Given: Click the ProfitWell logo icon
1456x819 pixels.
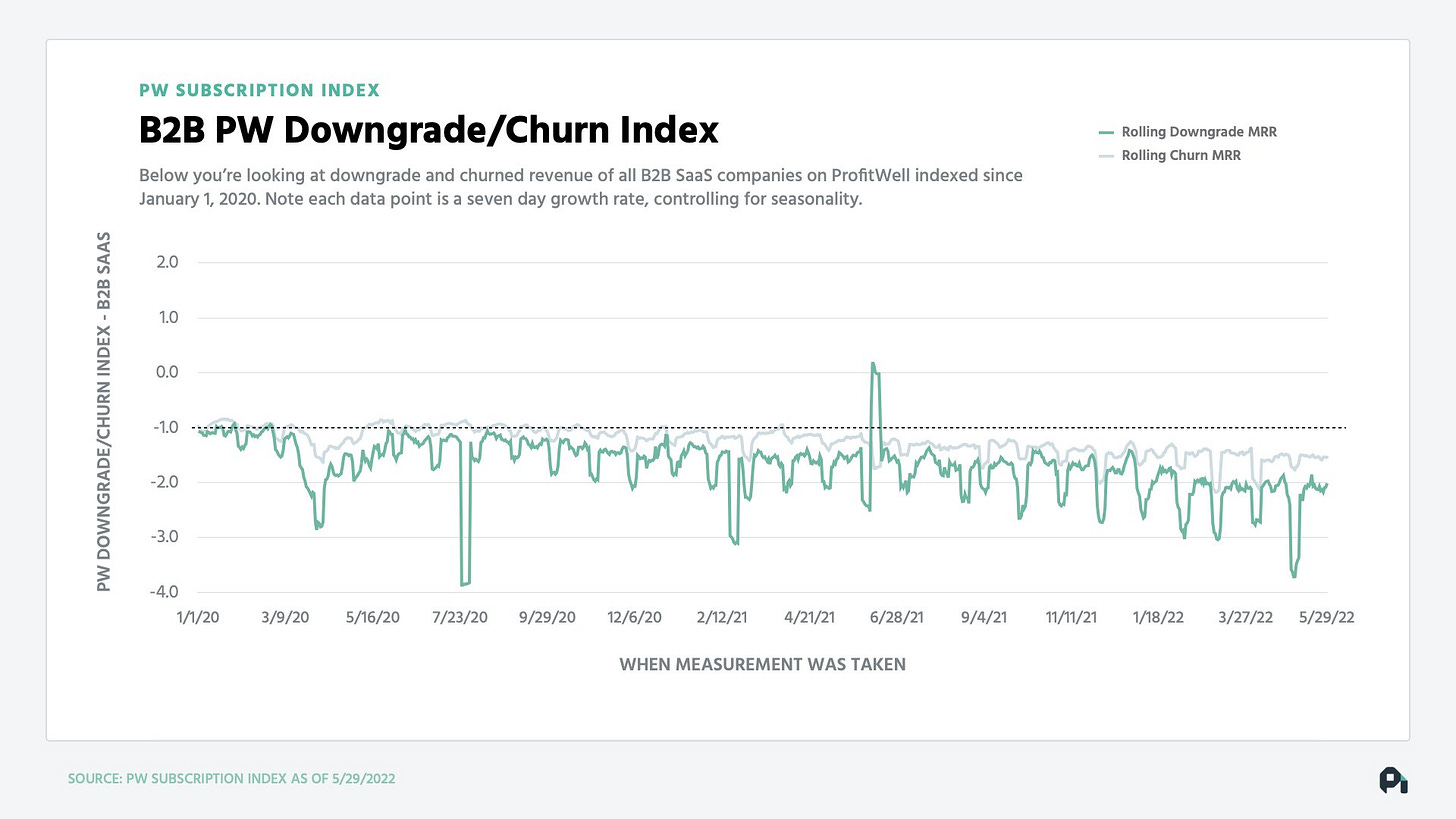Looking at the screenshot, I should [1393, 780].
